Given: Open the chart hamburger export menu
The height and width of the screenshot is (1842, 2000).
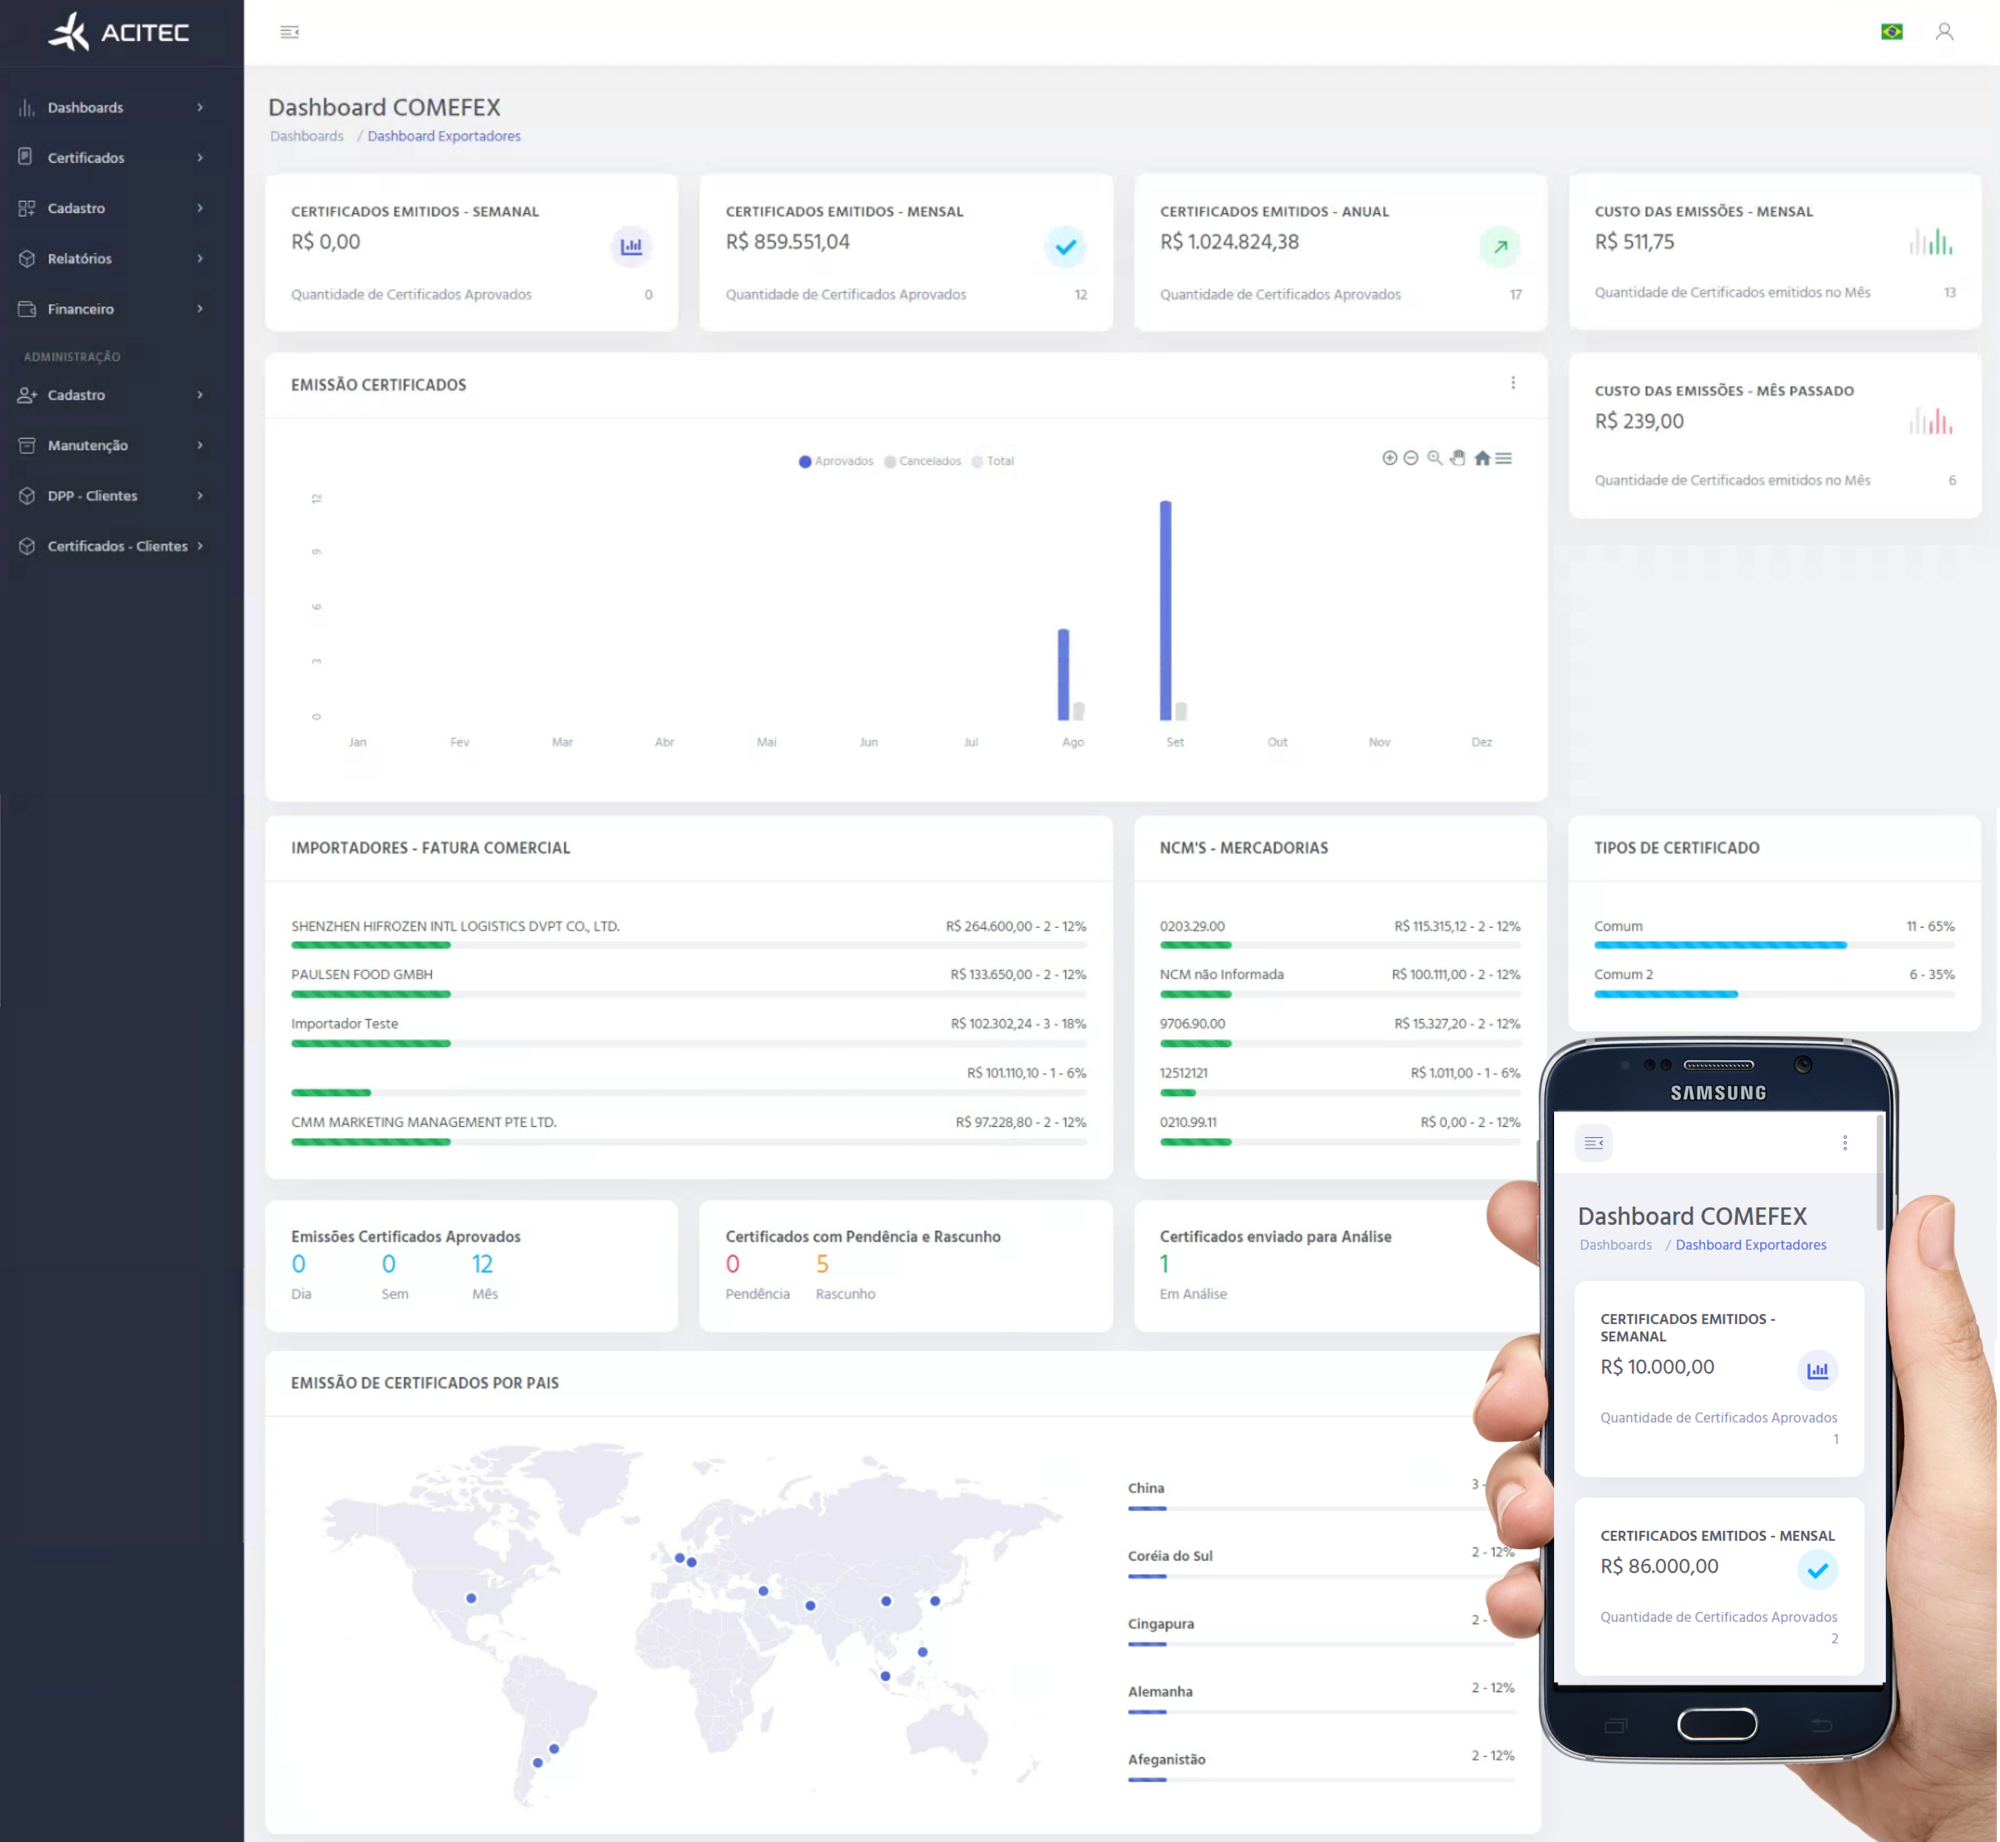Looking at the screenshot, I should tap(1504, 458).
